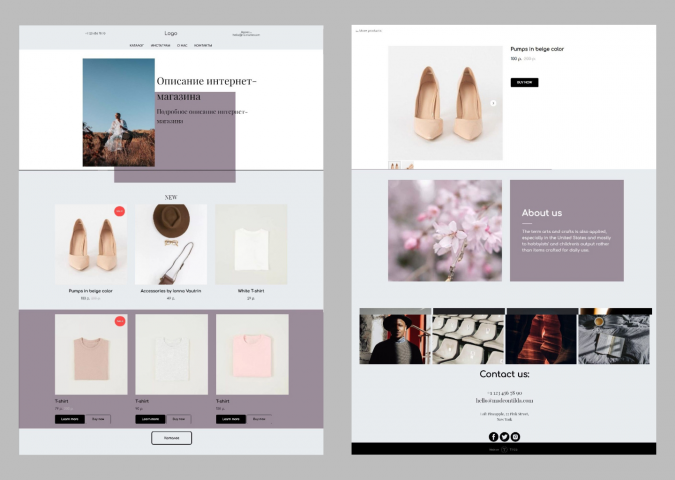The image size is (675, 480).
Task: Open the ИНСТАГРАМ menu item
Action: coord(160,45)
